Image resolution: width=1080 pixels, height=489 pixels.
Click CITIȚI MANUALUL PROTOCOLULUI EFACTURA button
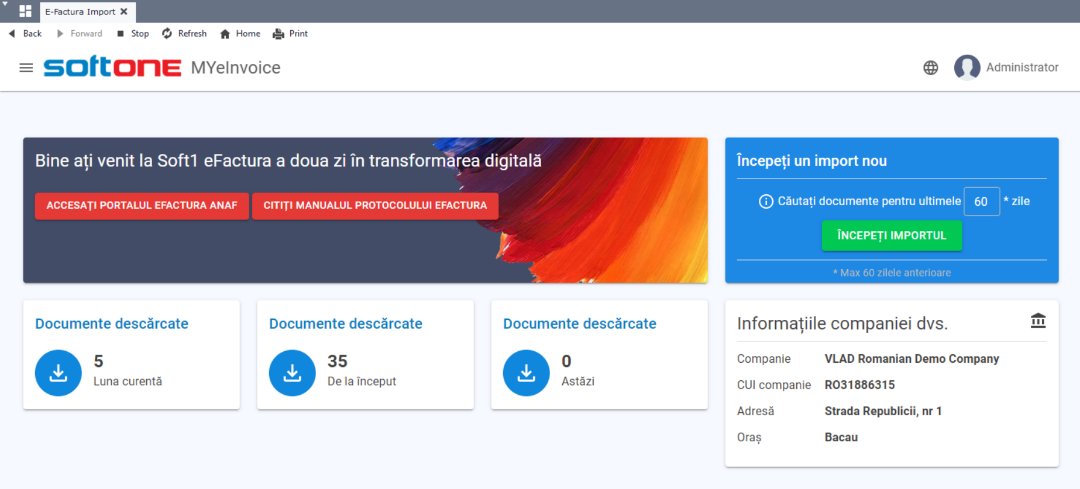[375, 206]
